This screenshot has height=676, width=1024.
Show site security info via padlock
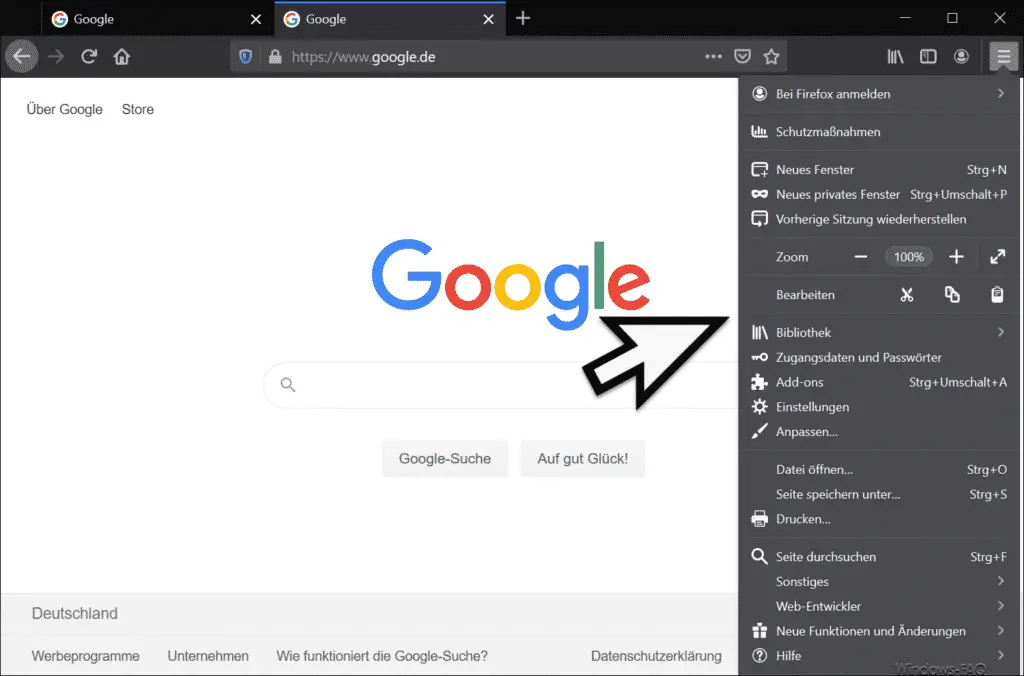pyautogui.click(x=275, y=57)
